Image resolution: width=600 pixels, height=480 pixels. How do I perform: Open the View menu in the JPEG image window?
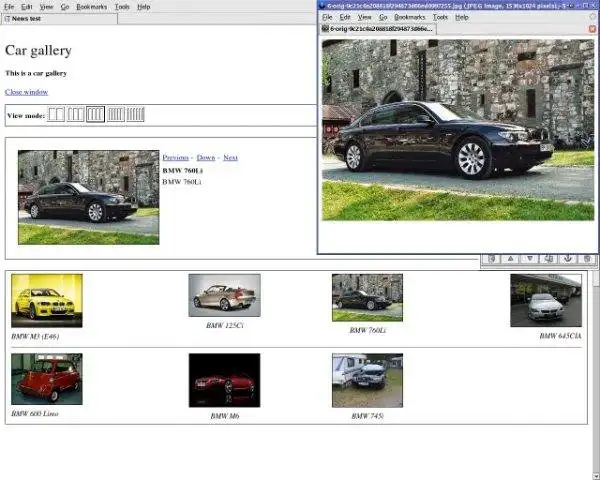pyautogui.click(x=365, y=17)
